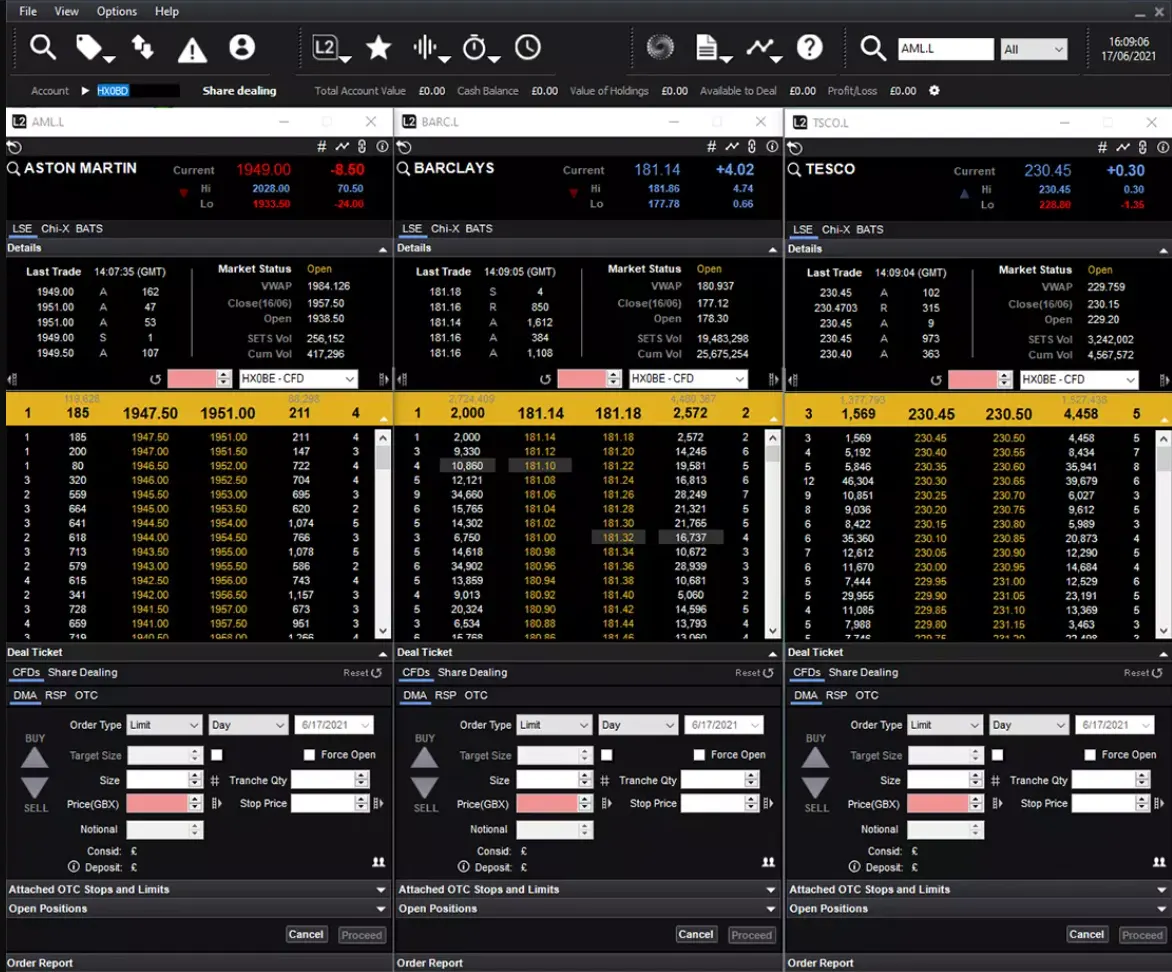The image size is (1172, 972).
Task: Open the View menu
Action: (66, 11)
